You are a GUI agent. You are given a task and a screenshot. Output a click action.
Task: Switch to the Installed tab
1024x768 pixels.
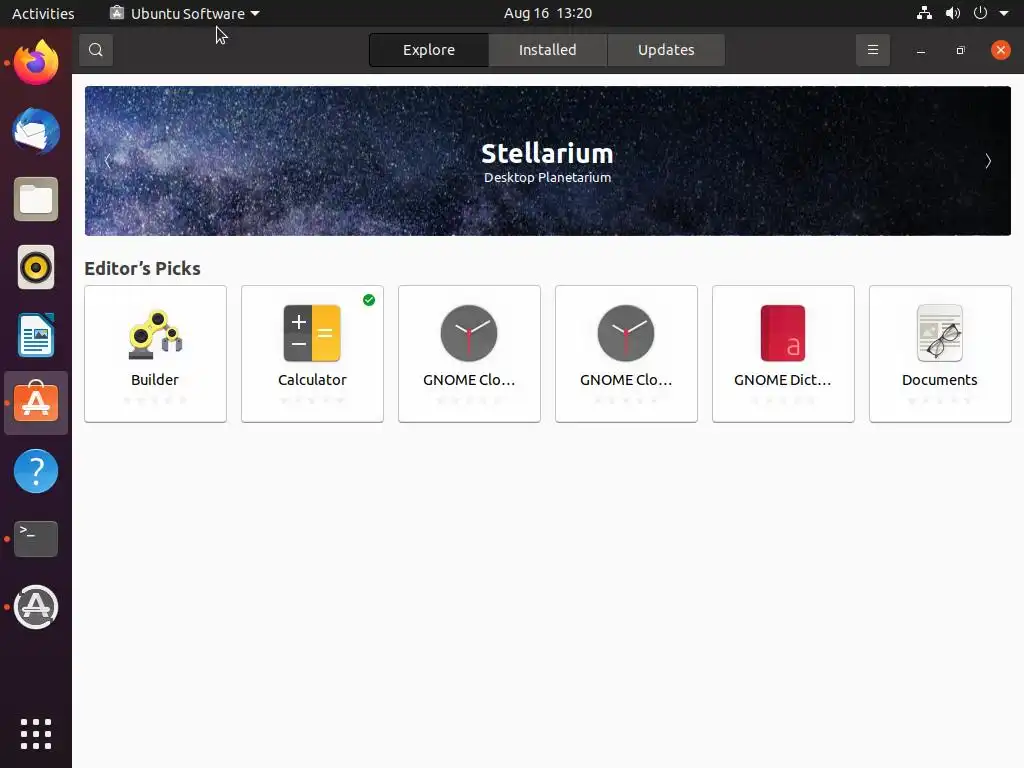pos(547,50)
